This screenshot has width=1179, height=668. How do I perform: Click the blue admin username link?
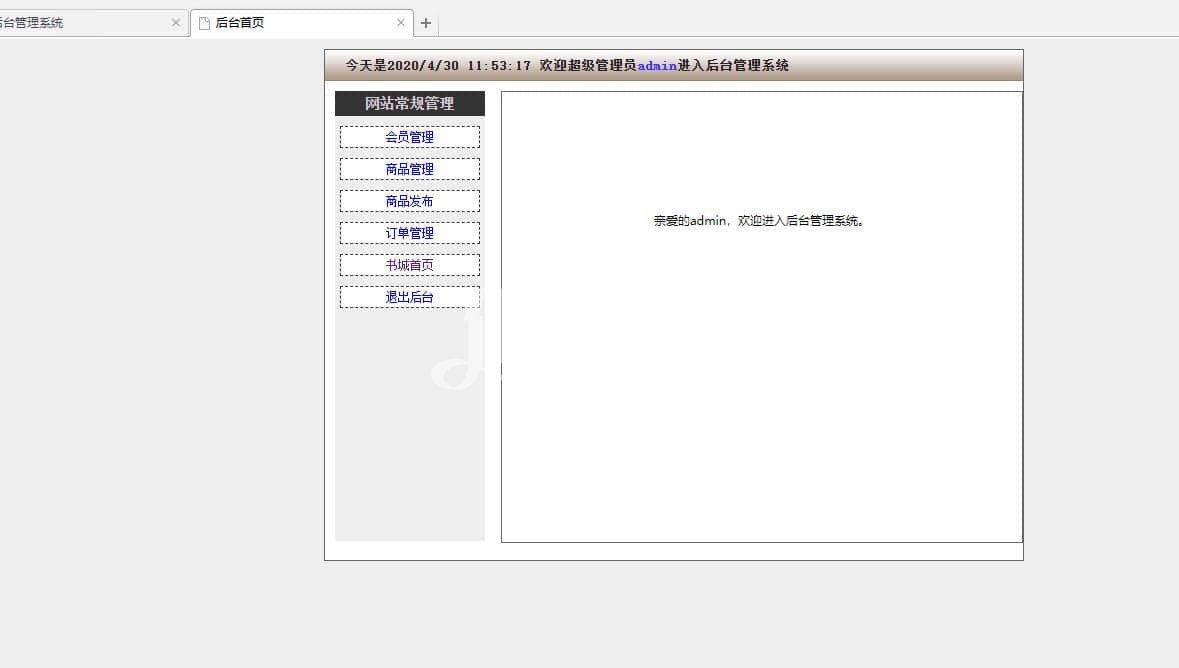pyautogui.click(x=657, y=66)
